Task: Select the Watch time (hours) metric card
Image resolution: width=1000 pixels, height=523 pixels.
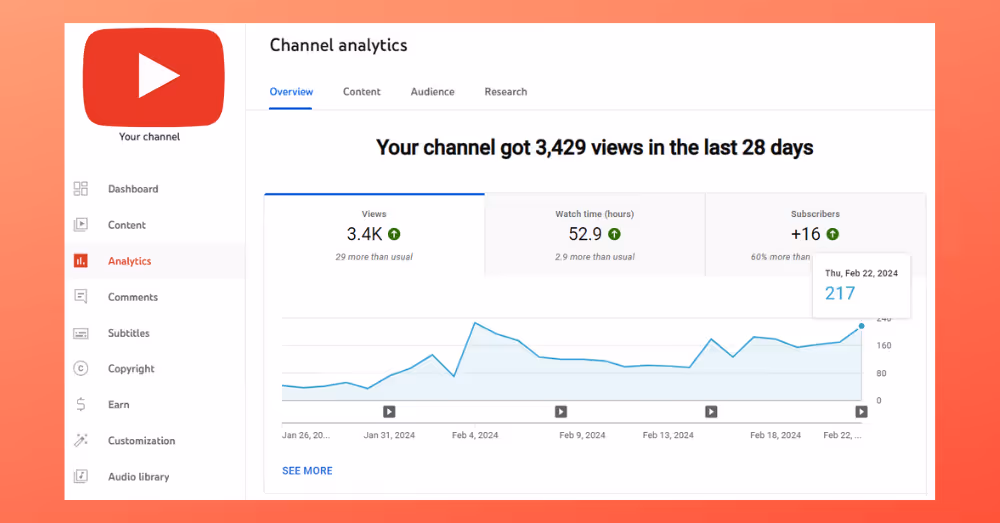Action: (x=594, y=235)
